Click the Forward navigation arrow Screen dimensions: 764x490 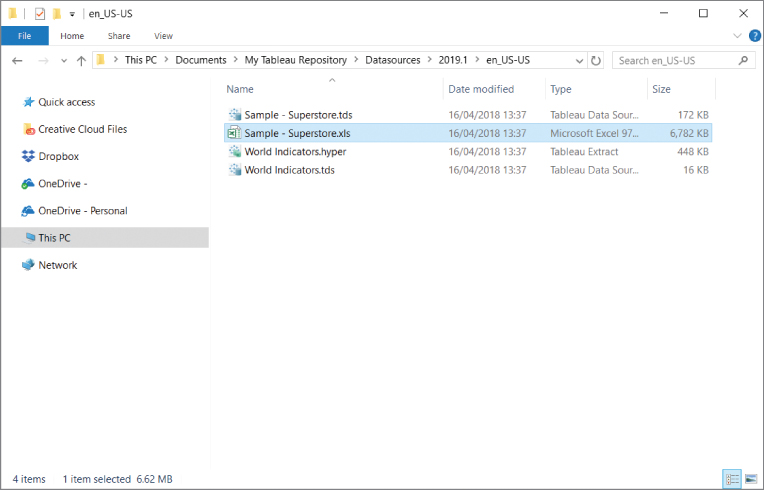coord(43,60)
